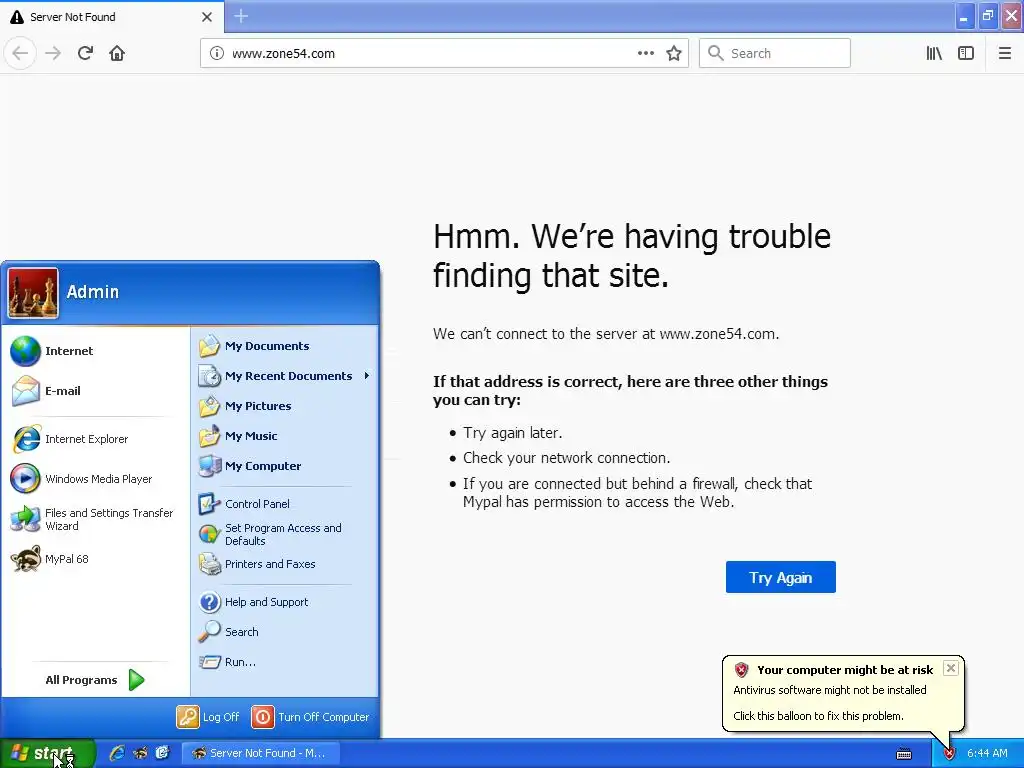Image resolution: width=1024 pixels, height=768 pixels.
Task: Open the Library bookshelf icon
Action: click(x=934, y=53)
